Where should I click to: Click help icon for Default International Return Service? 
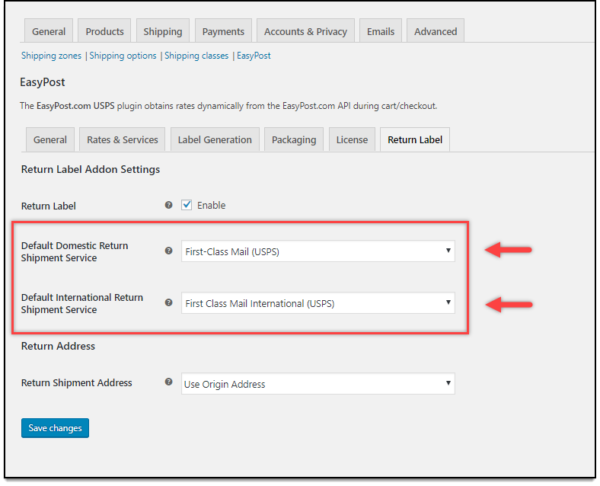tap(168, 302)
